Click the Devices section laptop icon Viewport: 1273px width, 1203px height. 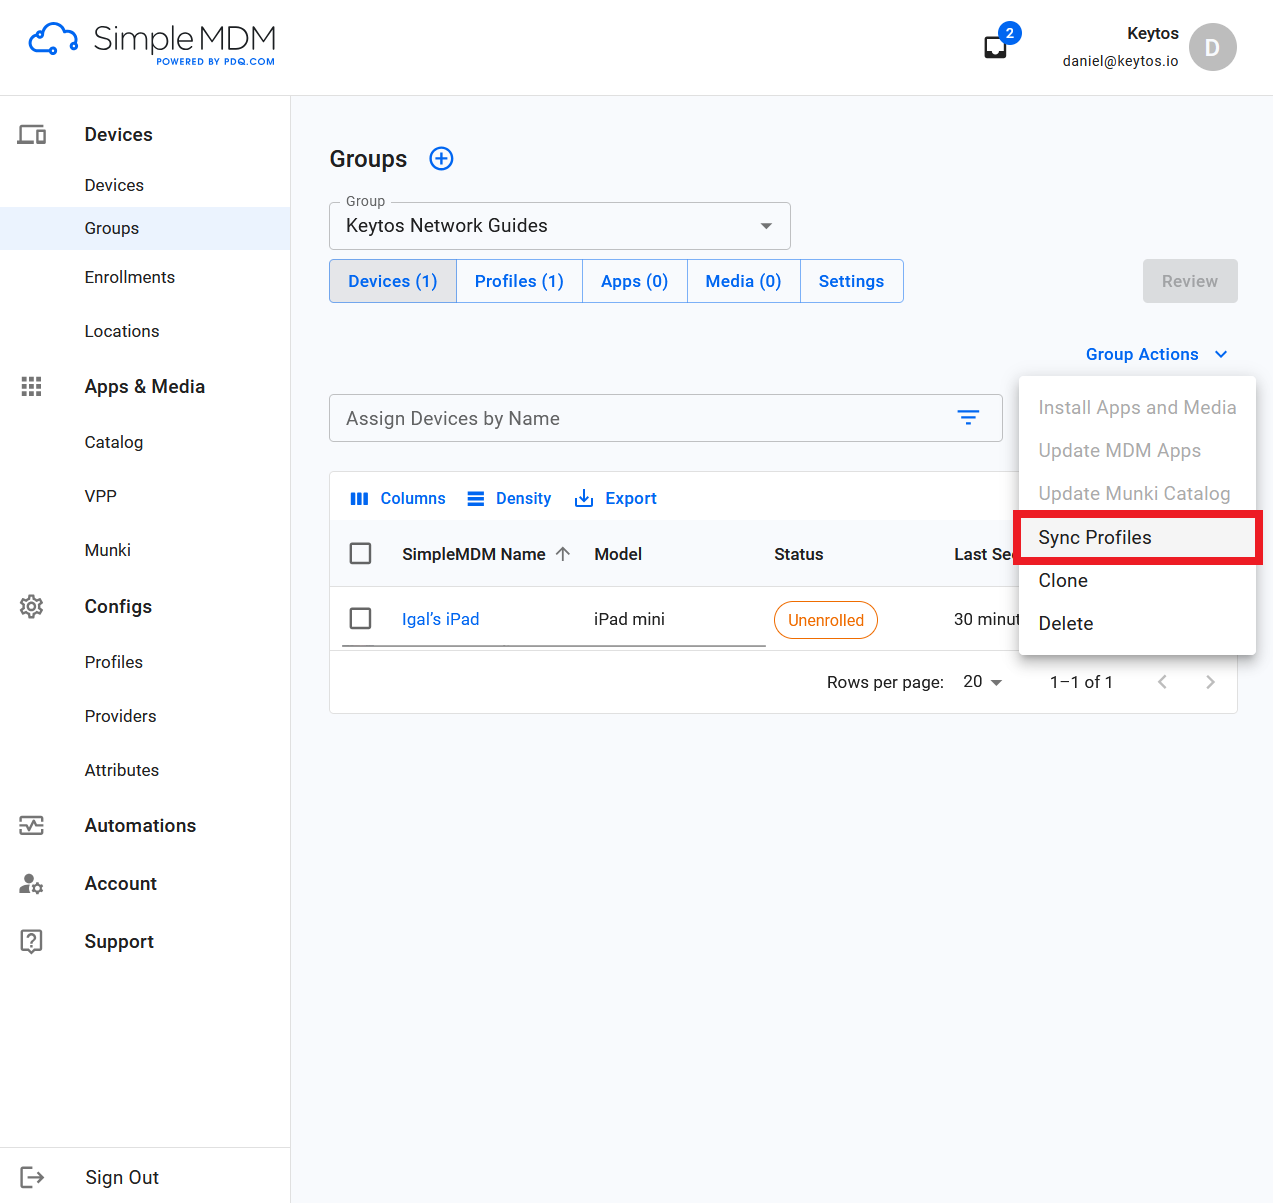(32, 134)
